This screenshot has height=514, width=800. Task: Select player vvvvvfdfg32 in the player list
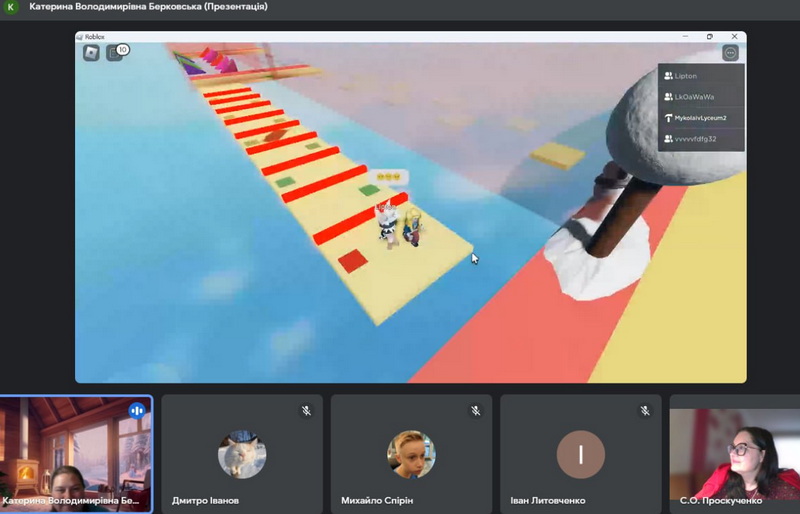pos(701,139)
